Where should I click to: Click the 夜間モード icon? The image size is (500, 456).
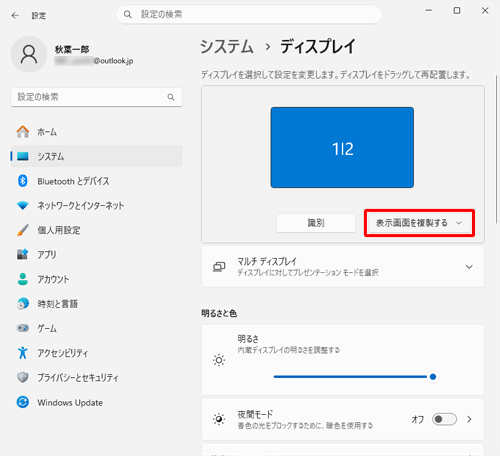219,419
